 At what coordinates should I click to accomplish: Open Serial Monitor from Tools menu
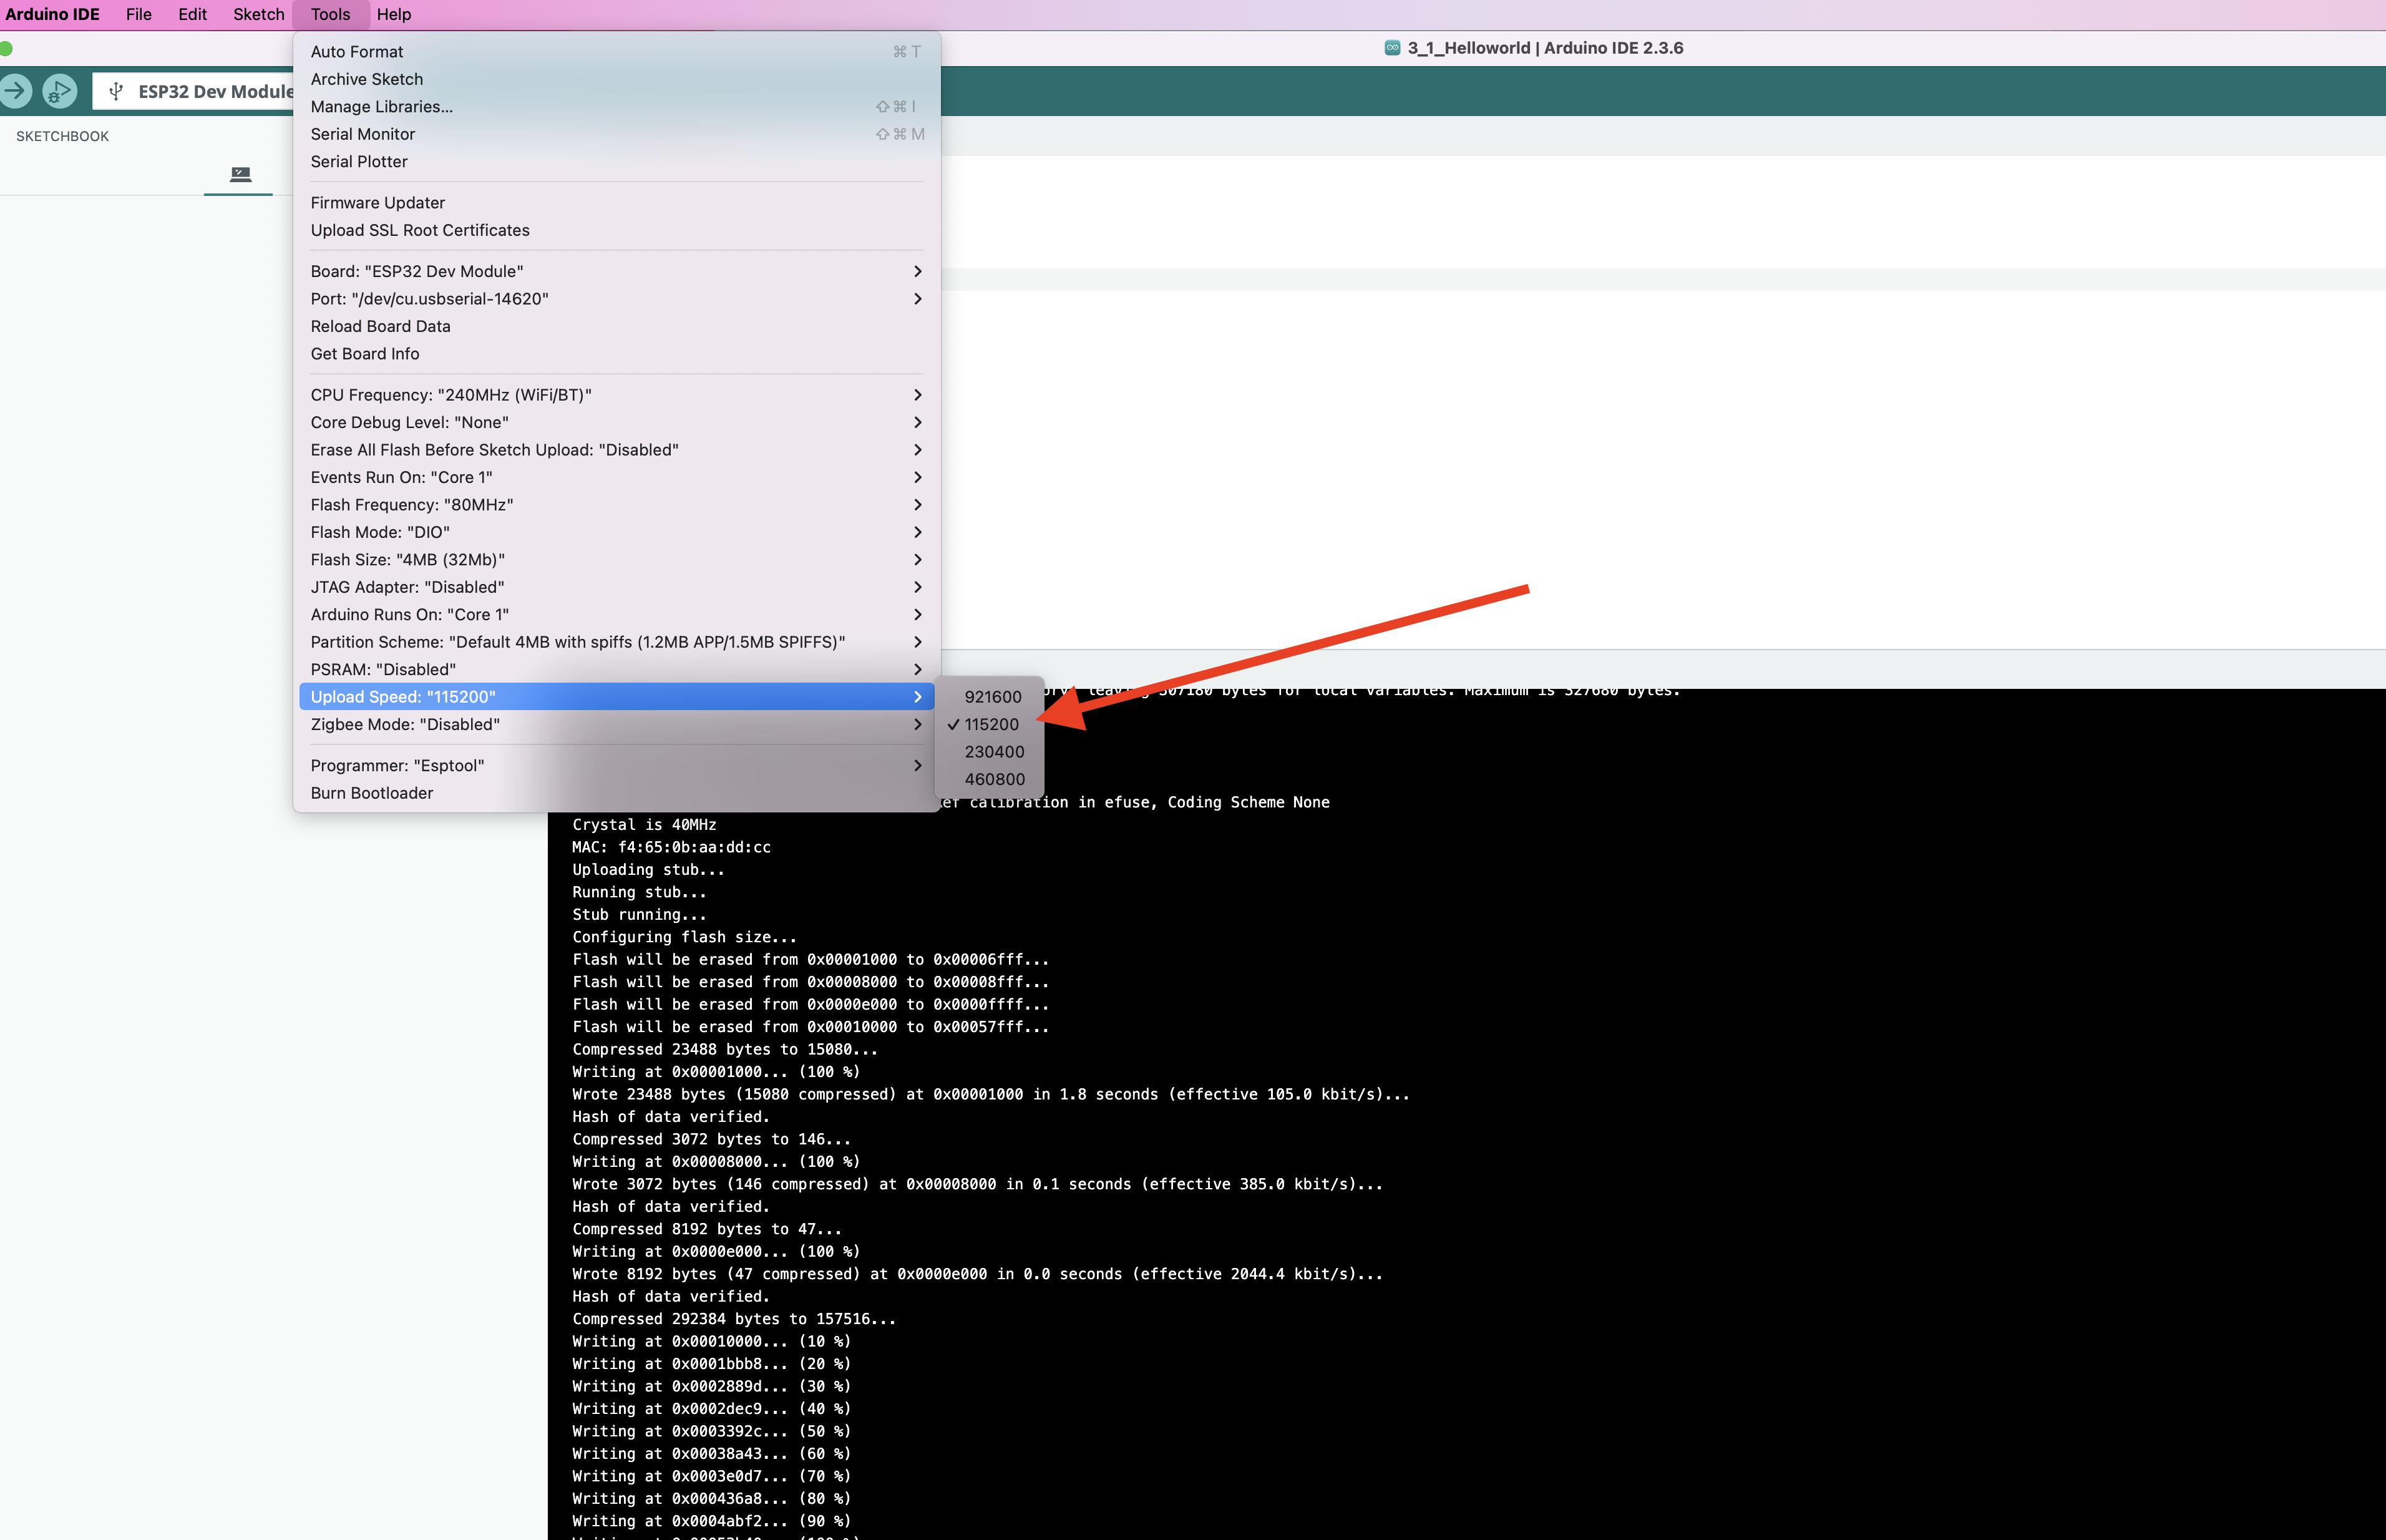coord(616,134)
